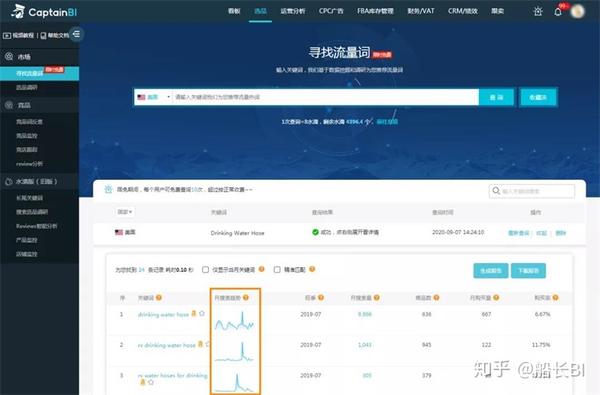Open the 国家 filter dropdown in table header
600x395 pixels.
[125, 212]
